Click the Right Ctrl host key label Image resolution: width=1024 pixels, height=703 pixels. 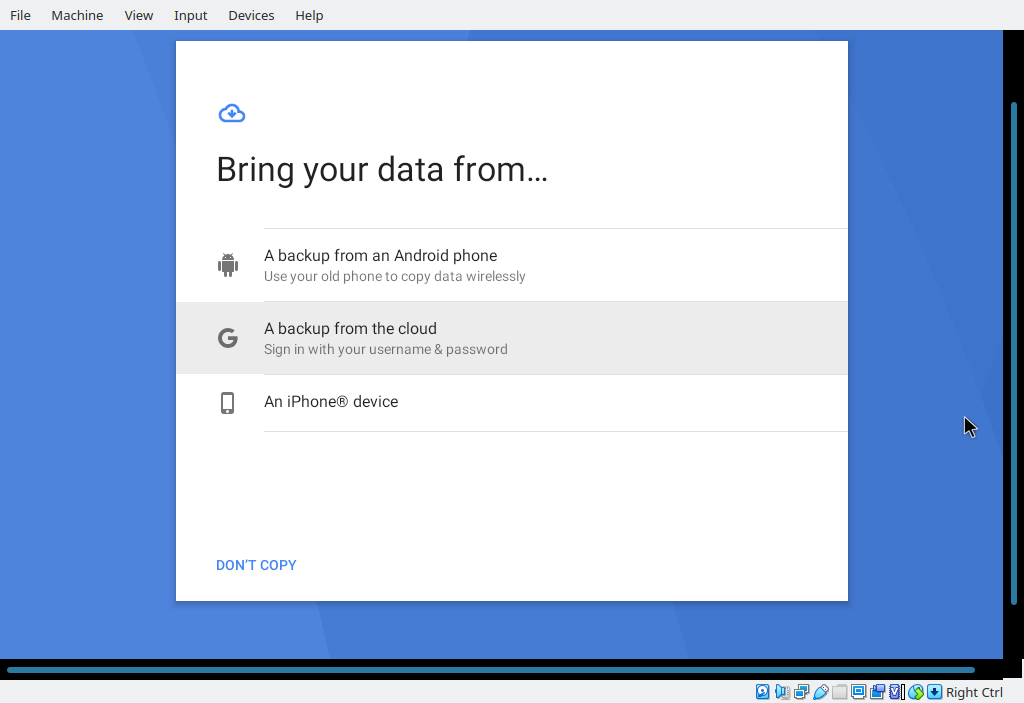coord(974,692)
